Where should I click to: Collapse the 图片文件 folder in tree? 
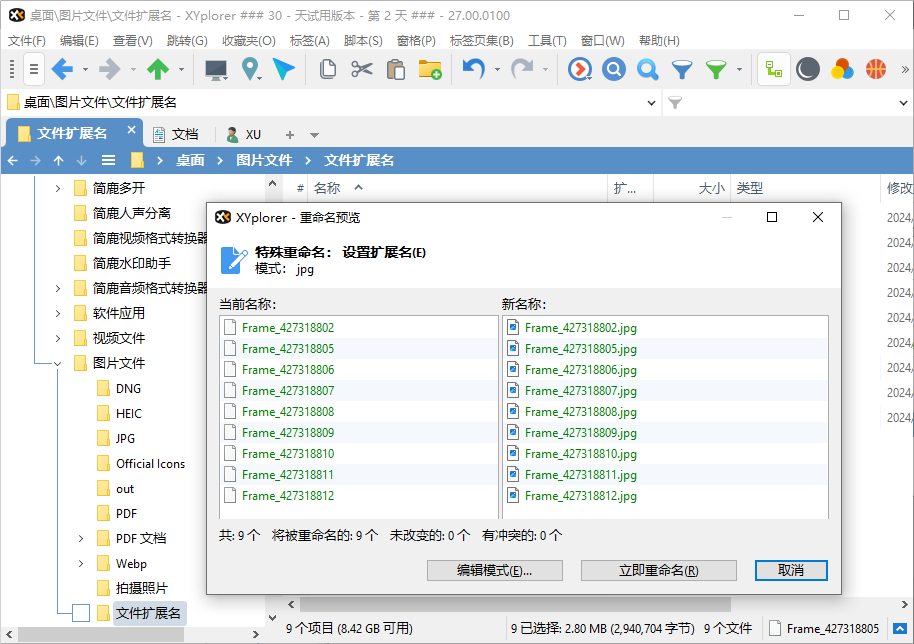point(57,363)
